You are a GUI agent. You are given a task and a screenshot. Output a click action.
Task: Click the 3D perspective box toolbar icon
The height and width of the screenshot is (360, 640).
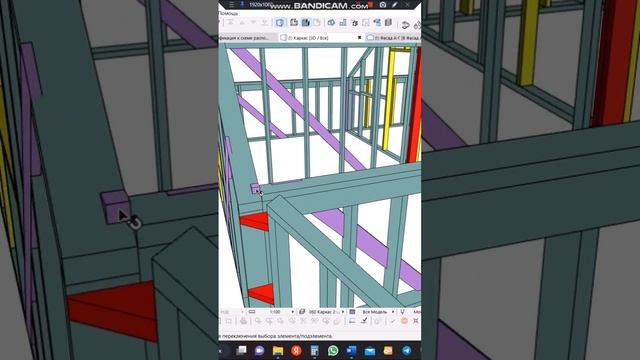(331, 22)
